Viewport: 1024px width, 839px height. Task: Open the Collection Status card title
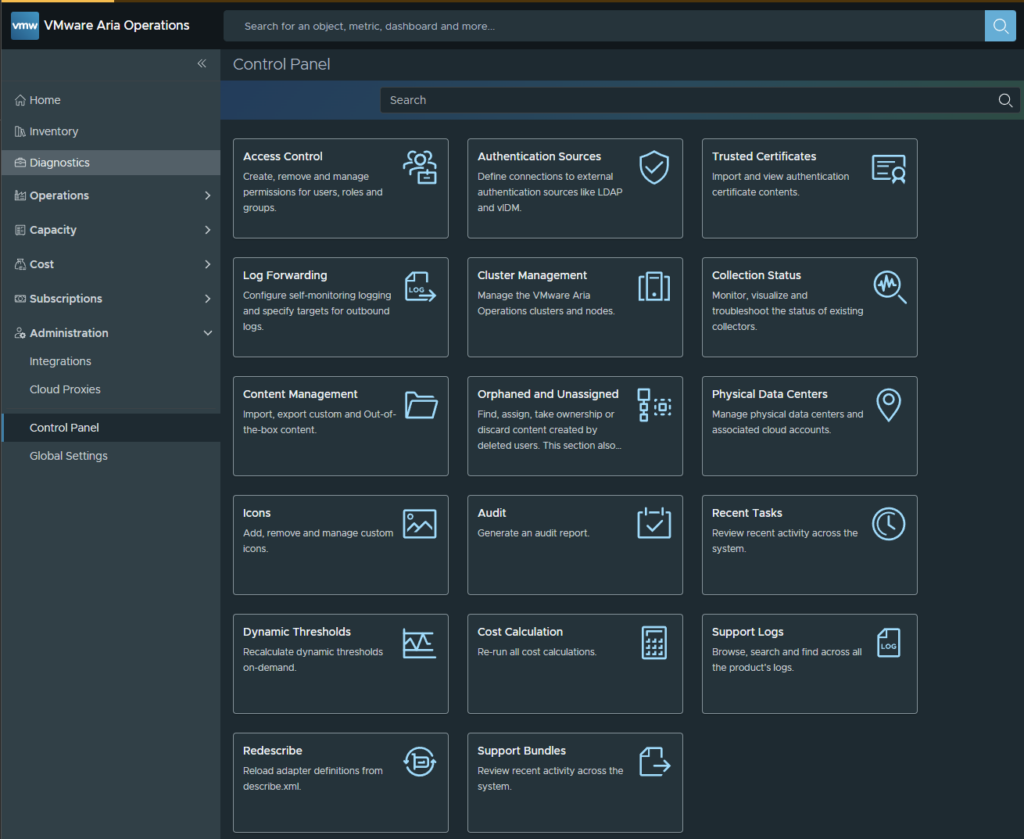click(x=756, y=275)
